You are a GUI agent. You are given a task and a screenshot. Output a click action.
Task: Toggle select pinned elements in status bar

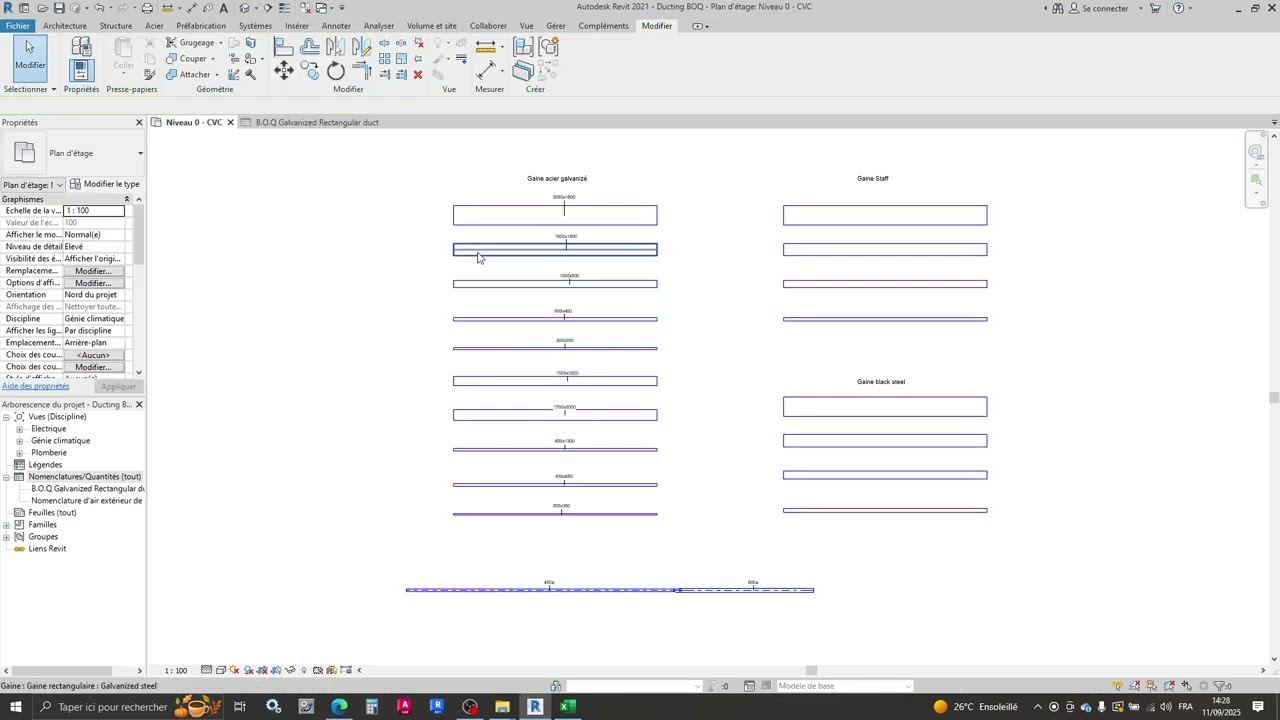(1152, 686)
